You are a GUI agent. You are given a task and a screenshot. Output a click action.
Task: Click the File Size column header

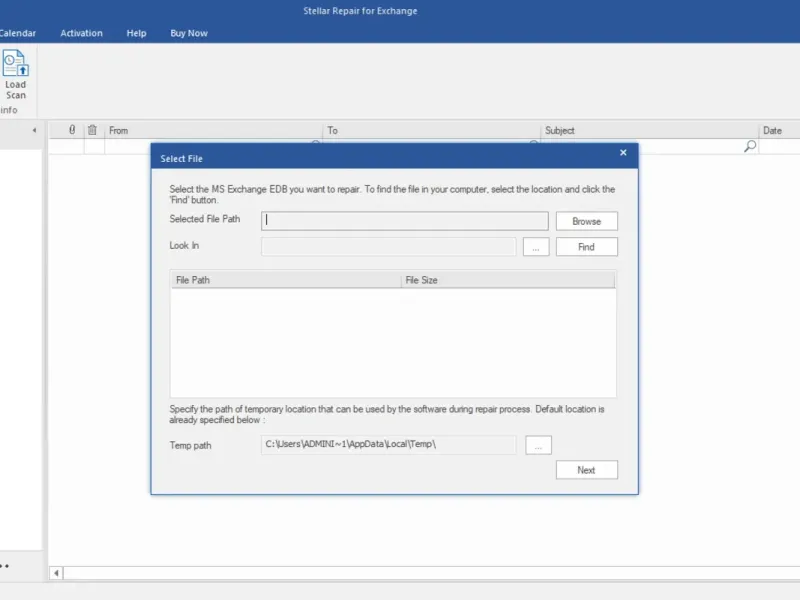508,280
